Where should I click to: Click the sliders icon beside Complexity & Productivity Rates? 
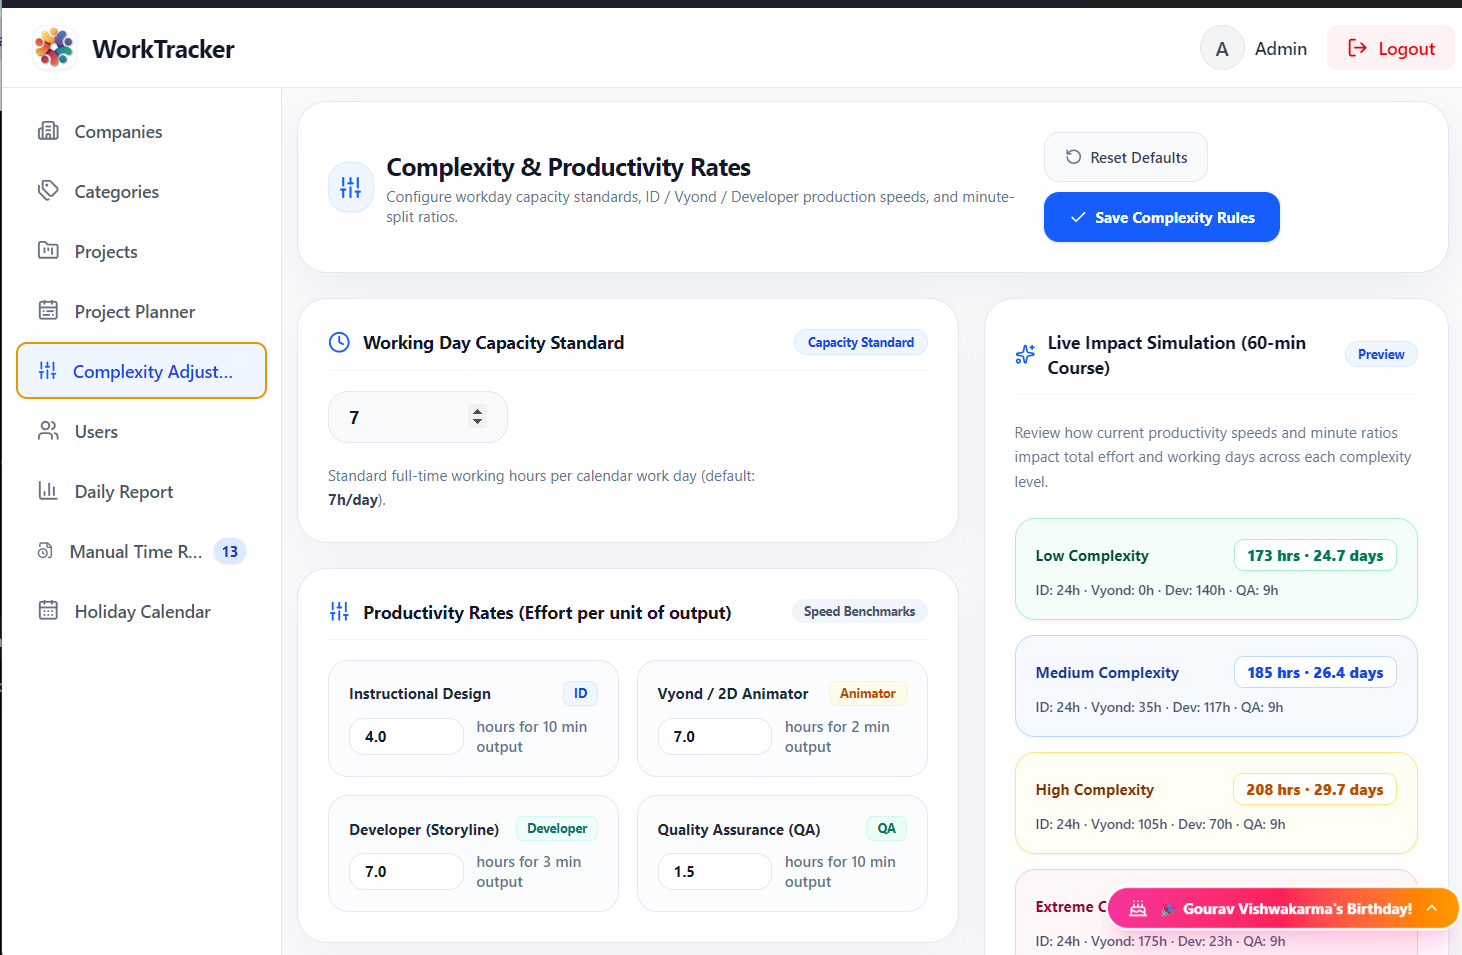351,187
